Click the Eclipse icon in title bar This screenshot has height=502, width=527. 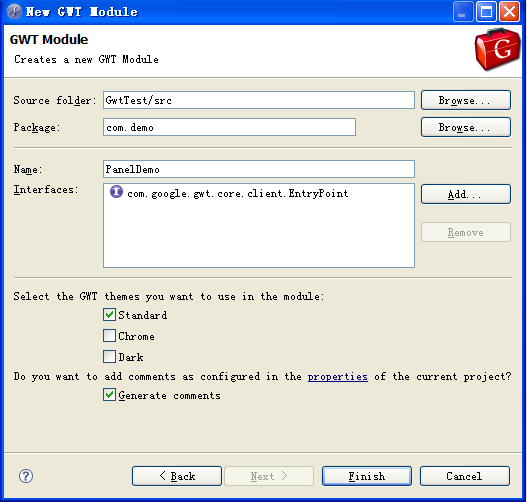click(14, 12)
